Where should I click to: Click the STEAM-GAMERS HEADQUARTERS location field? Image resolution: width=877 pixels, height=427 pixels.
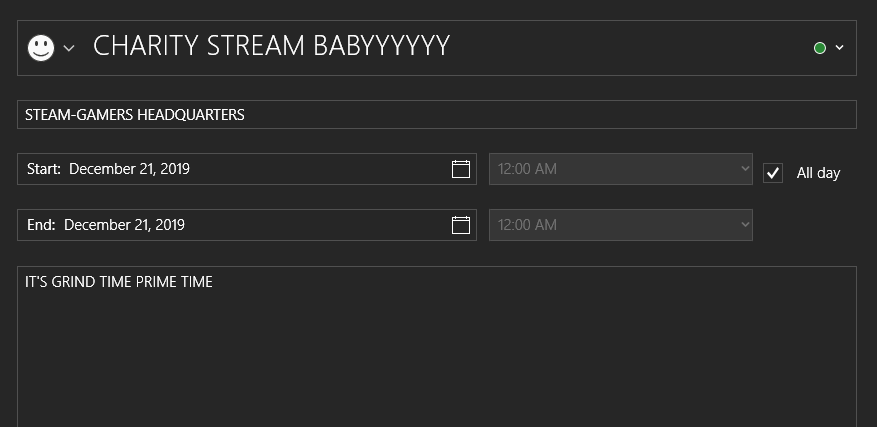pyautogui.click(x=437, y=115)
